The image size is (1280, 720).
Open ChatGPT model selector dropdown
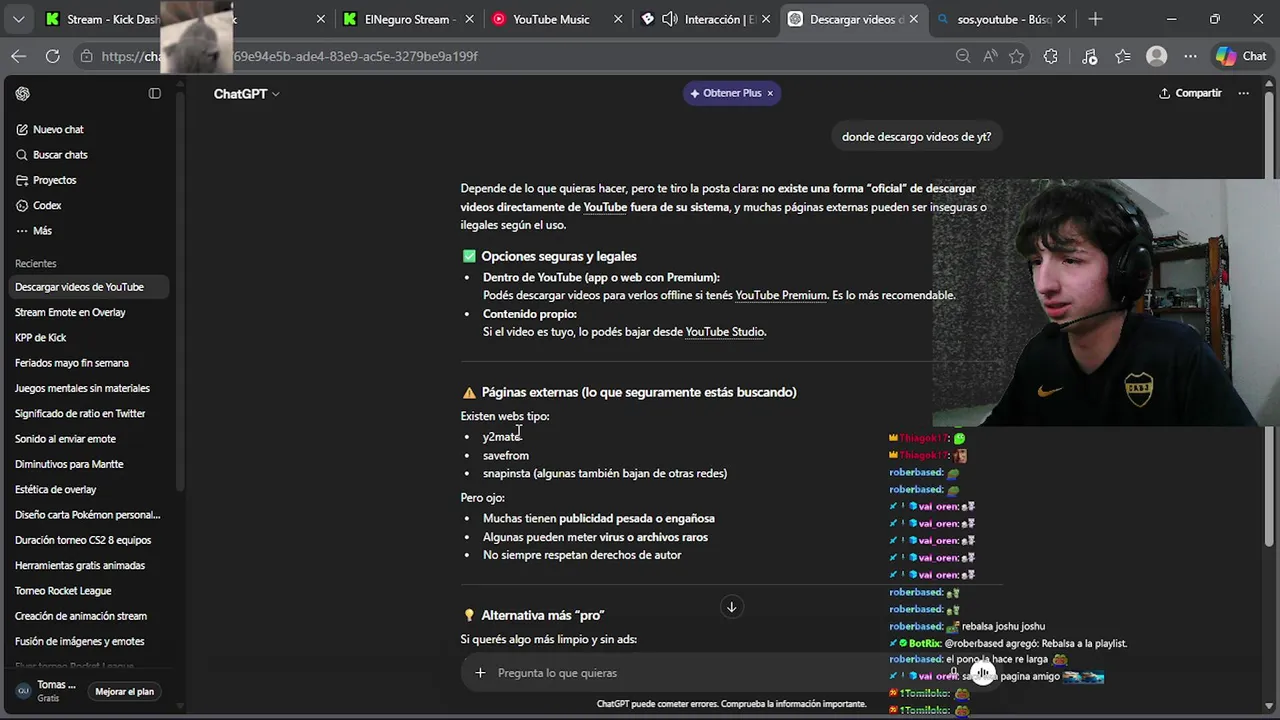tap(246, 93)
